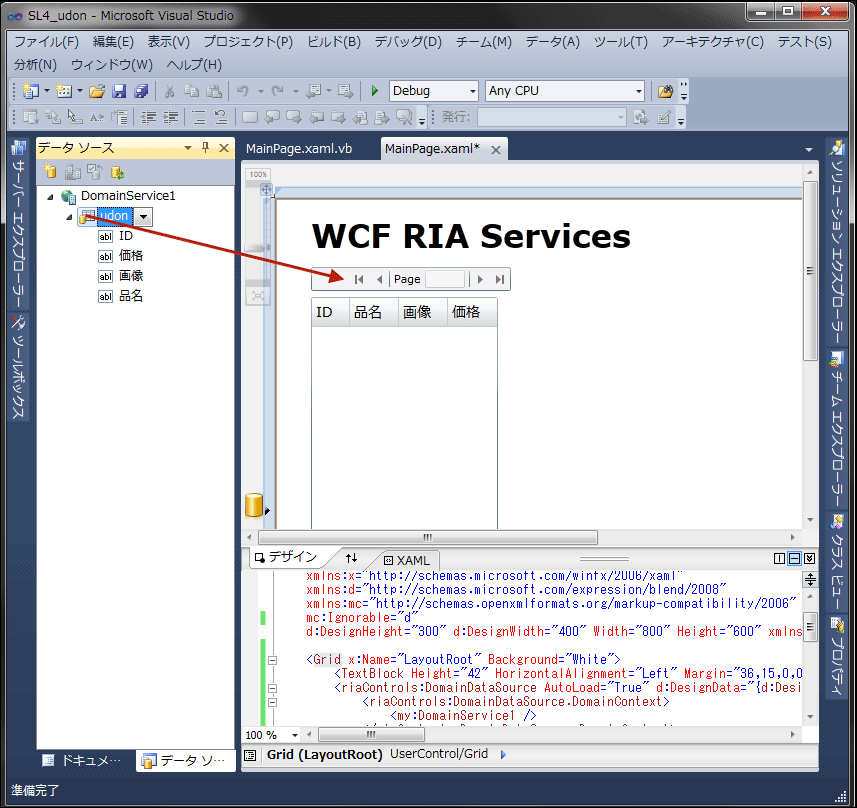Image resolution: width=857 pixels, height=808 pixels.
Task: Click the XAML horizontal scrollbar thumb
Action: point(370,734)
